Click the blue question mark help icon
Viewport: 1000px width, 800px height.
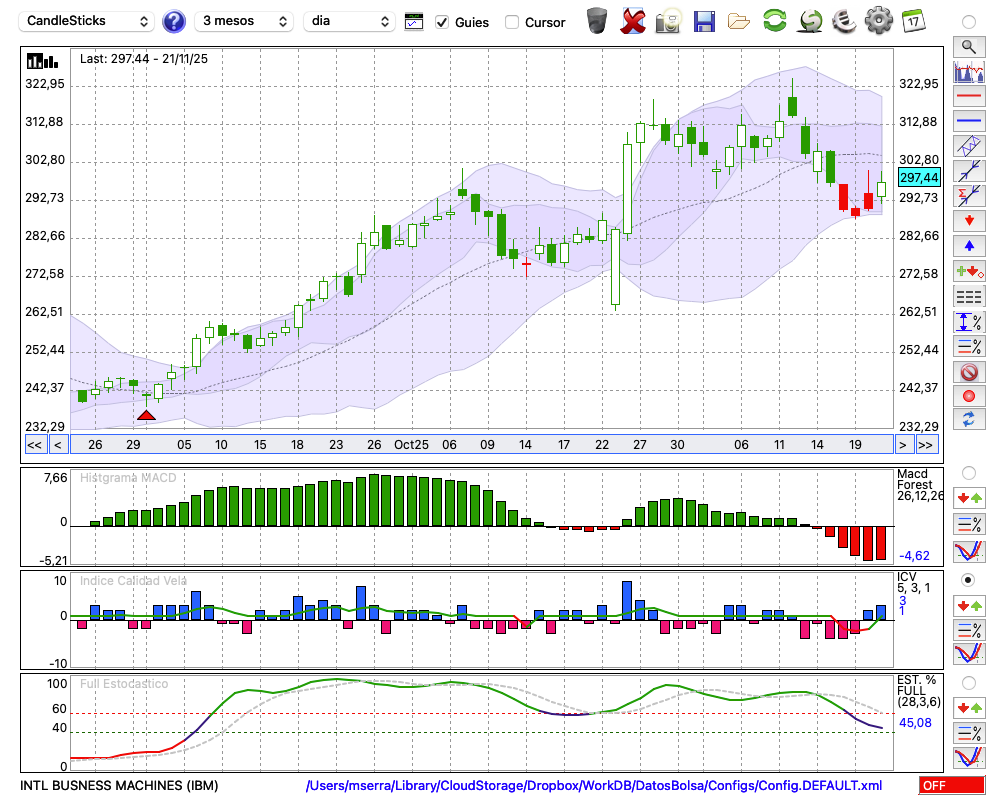(x=174, y=21)
